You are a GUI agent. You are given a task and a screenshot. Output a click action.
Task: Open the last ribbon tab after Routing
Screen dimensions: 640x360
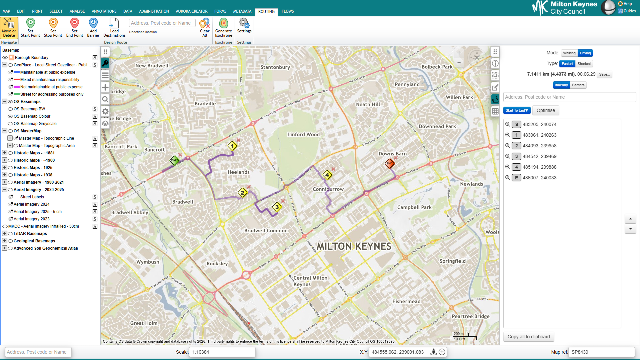[288, 11]
